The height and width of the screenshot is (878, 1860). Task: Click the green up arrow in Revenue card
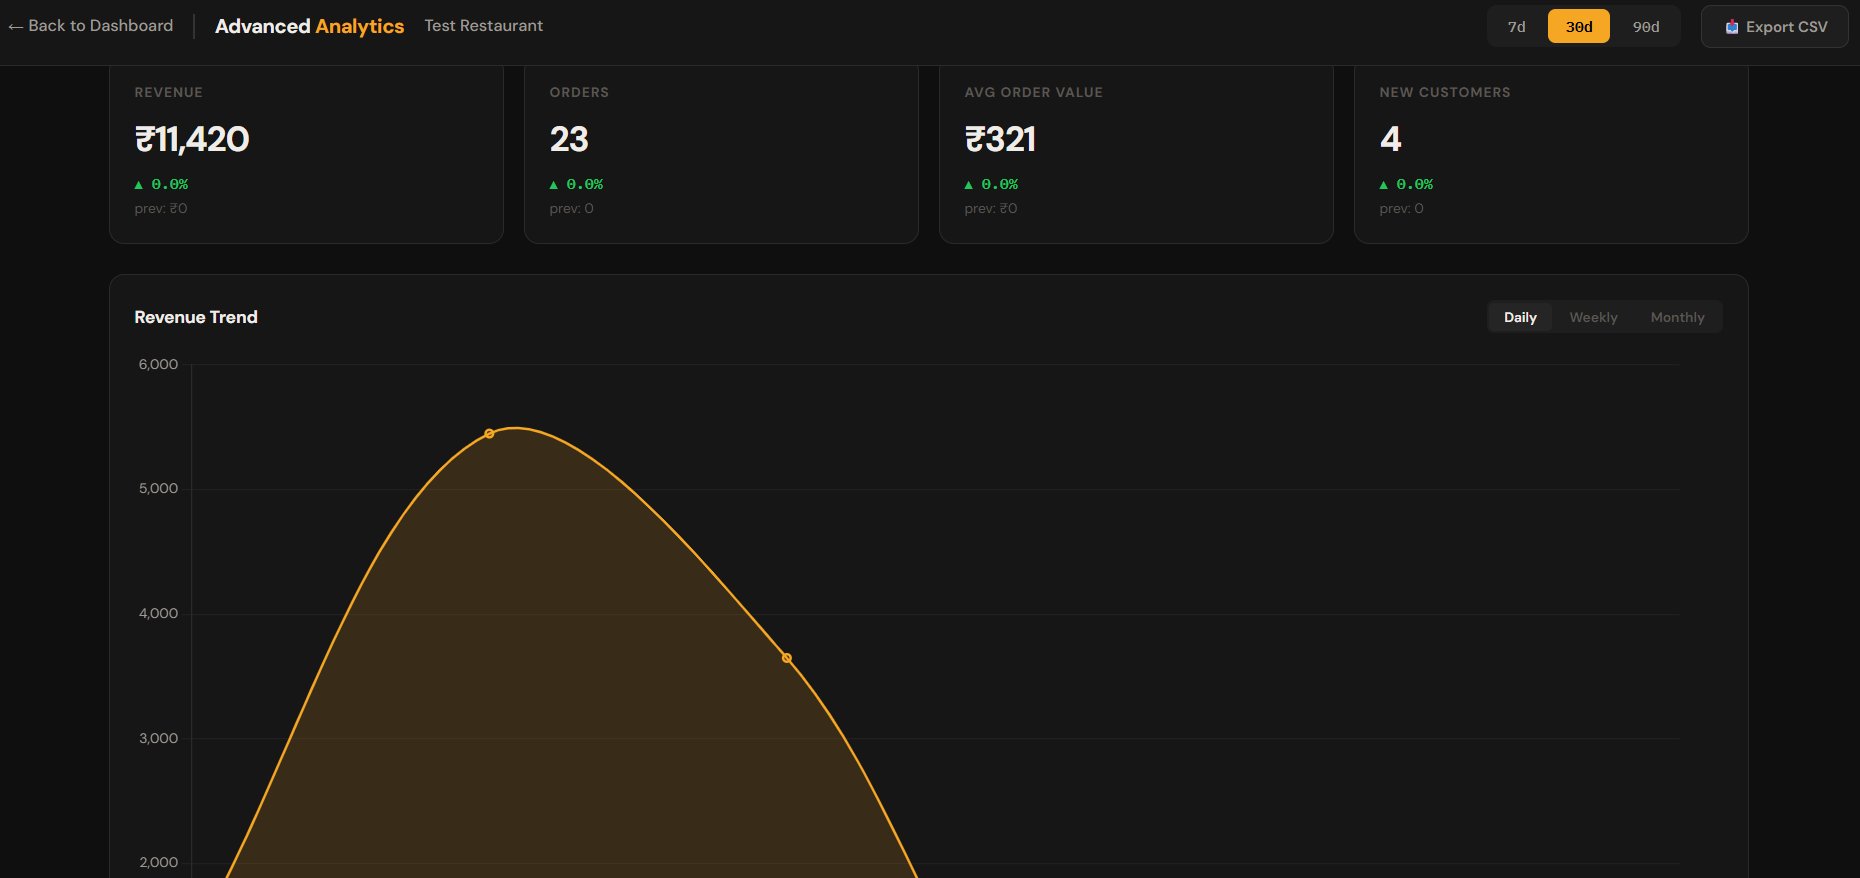click(x=139, y=185)
